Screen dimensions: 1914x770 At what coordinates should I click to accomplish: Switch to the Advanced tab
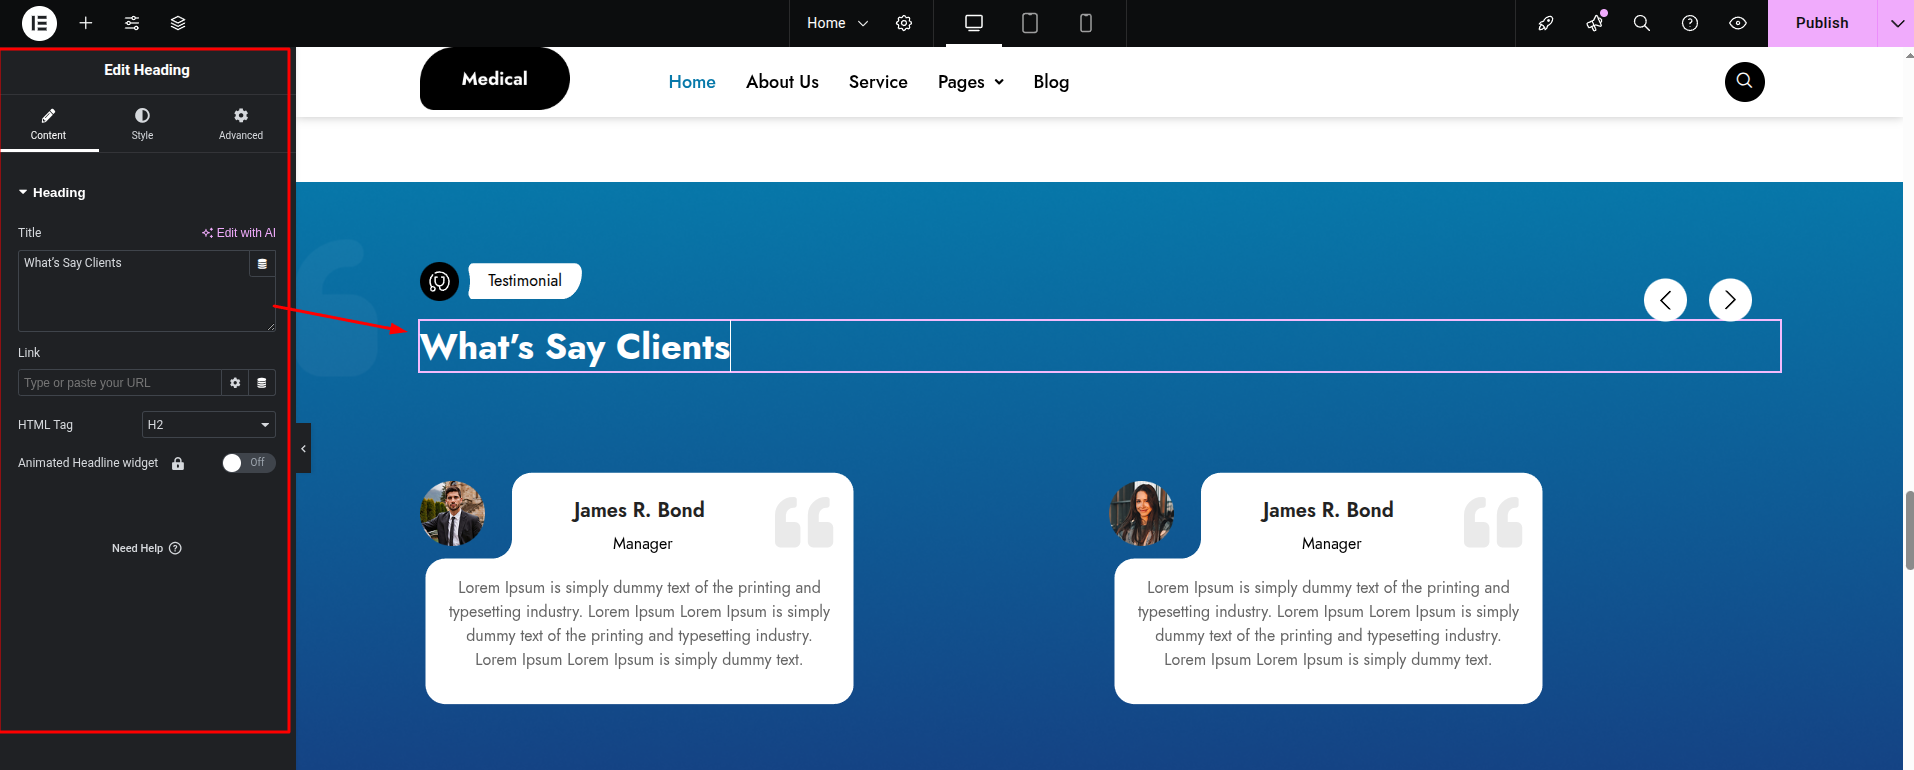click(x=241, y=124)
